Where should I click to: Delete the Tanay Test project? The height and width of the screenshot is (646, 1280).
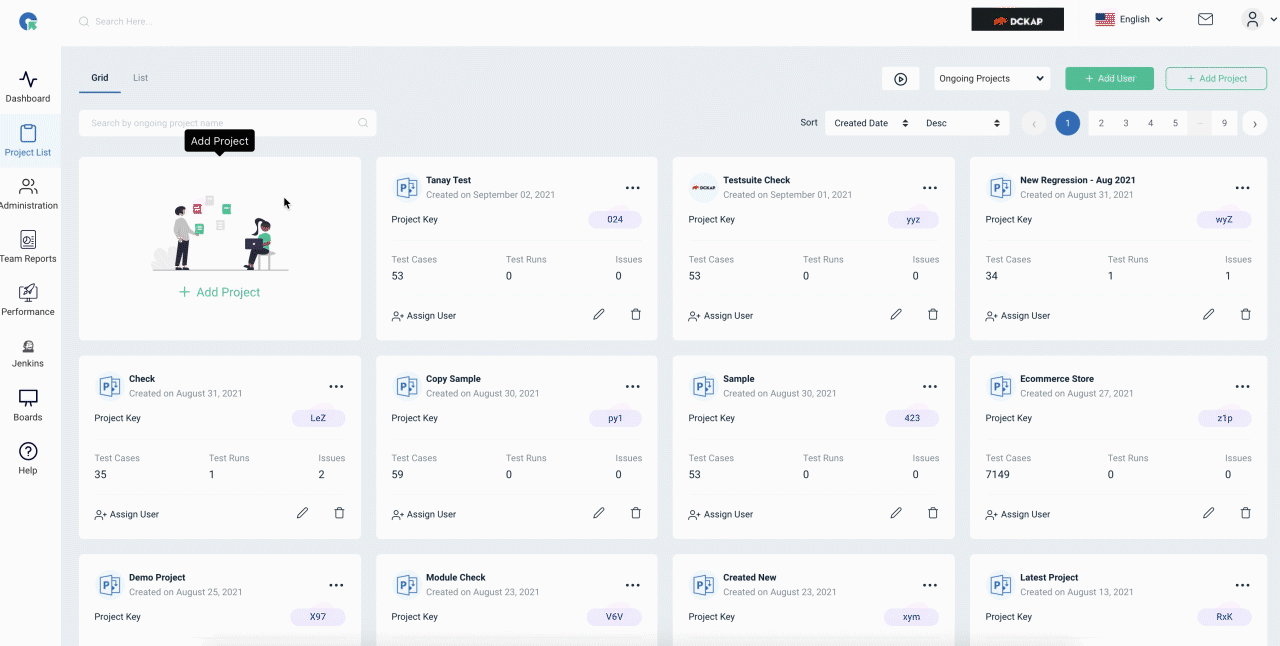pyautogui.click(x=636, y=314)
